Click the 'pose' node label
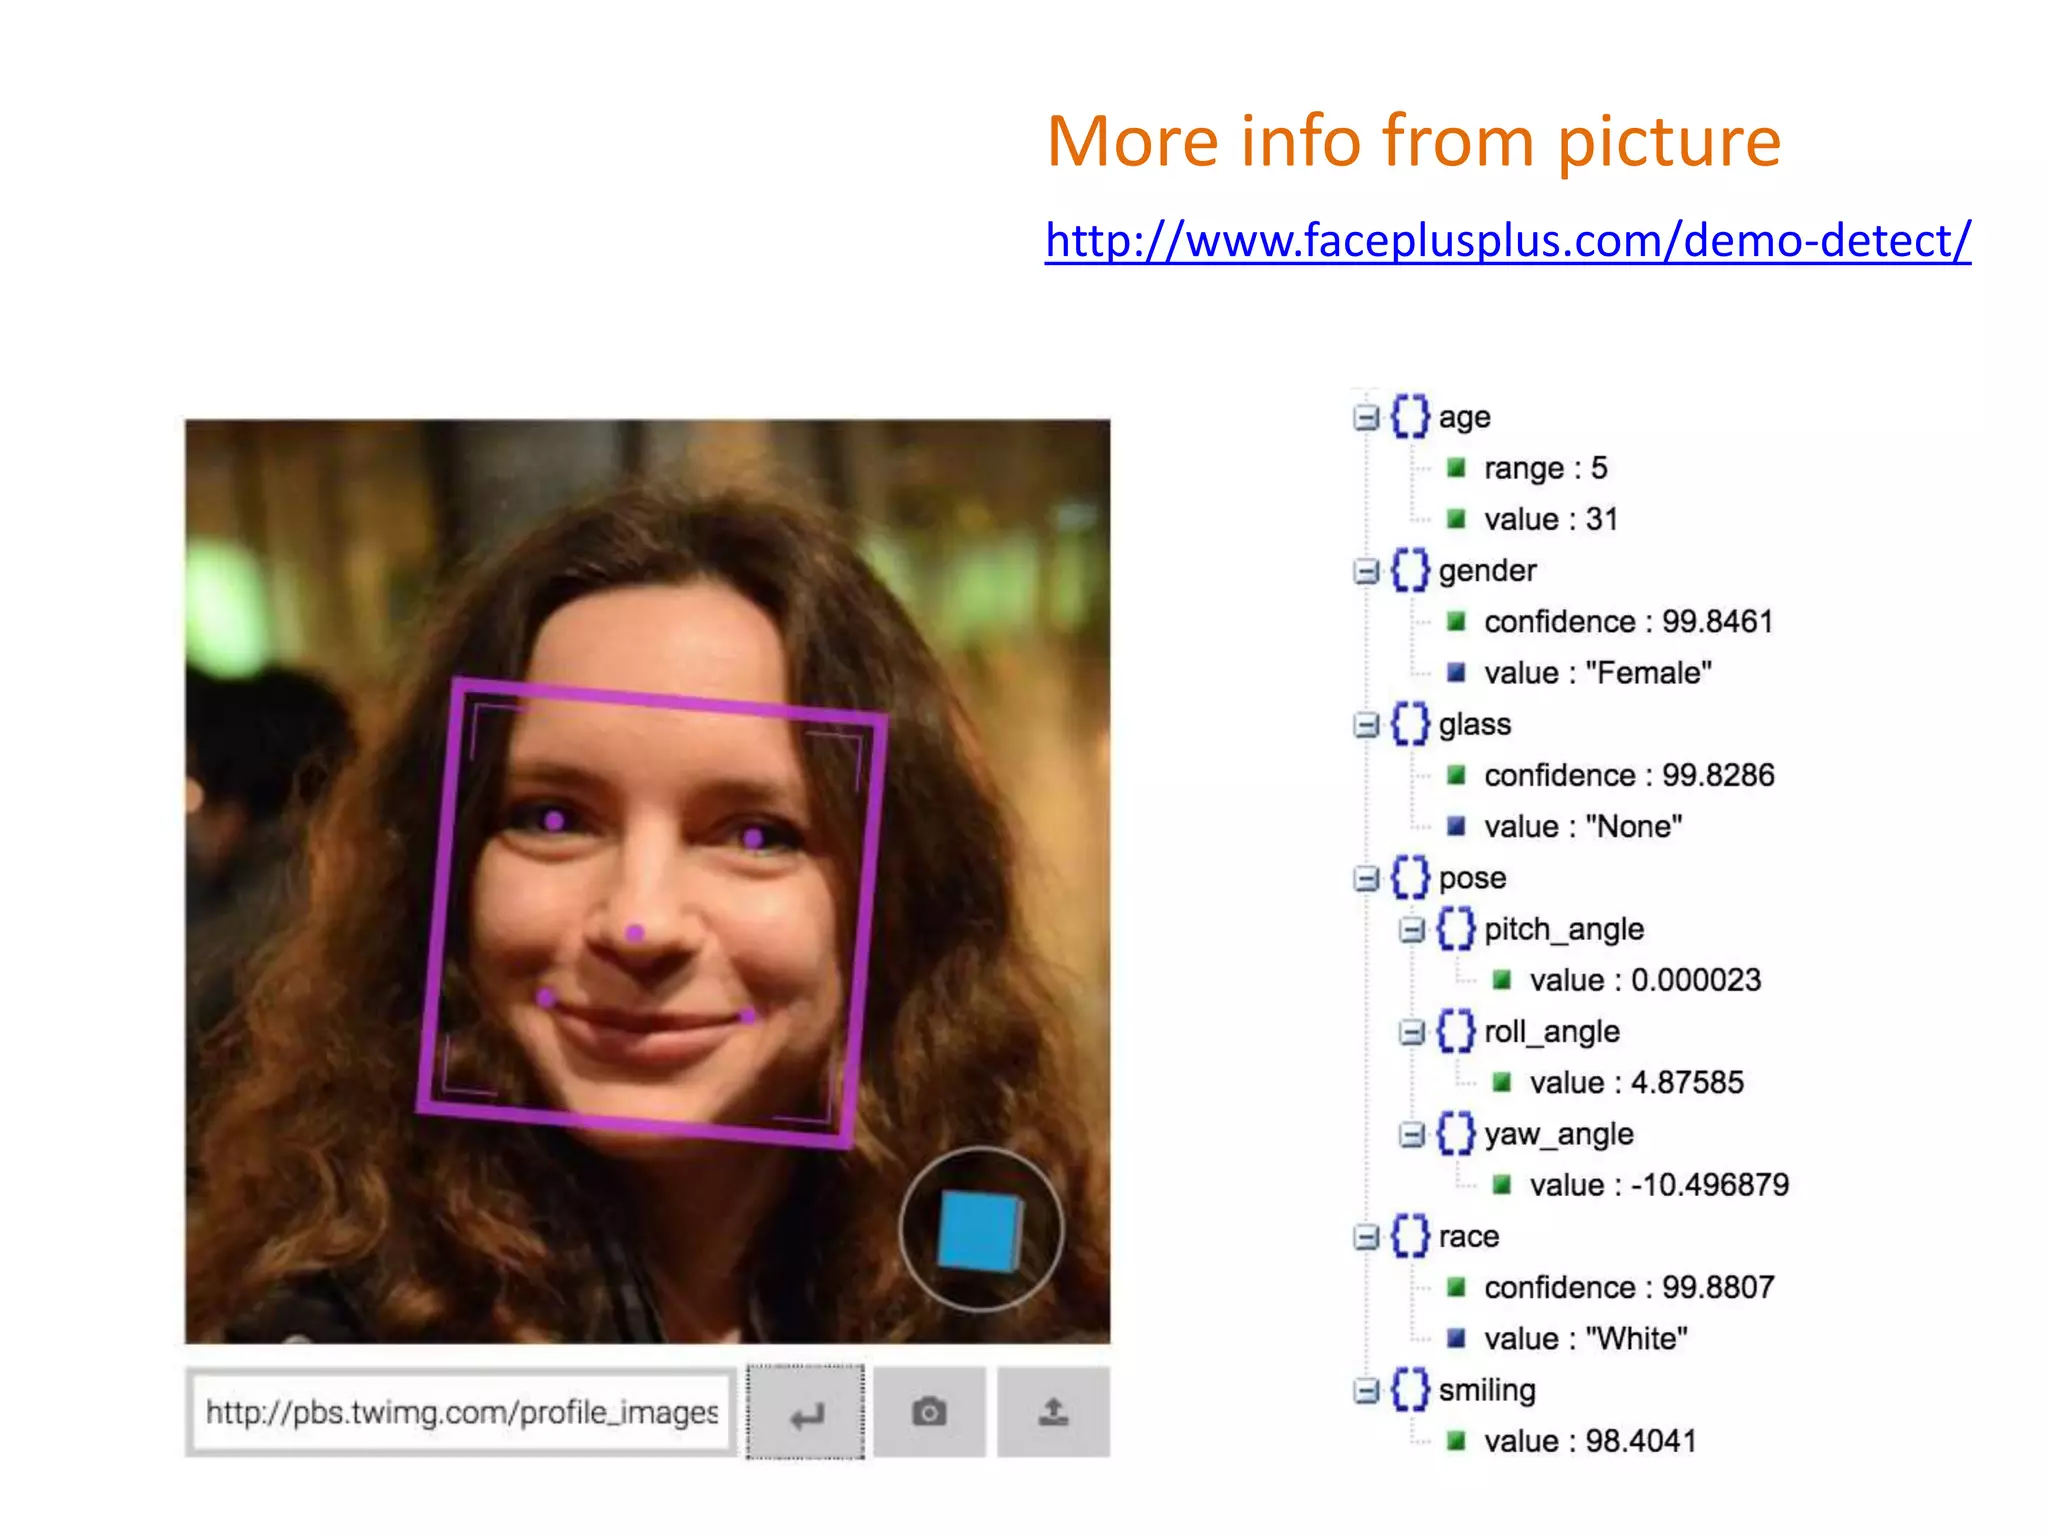The height and width of the screenshot is (1536, 2048). click(1472, 879)
